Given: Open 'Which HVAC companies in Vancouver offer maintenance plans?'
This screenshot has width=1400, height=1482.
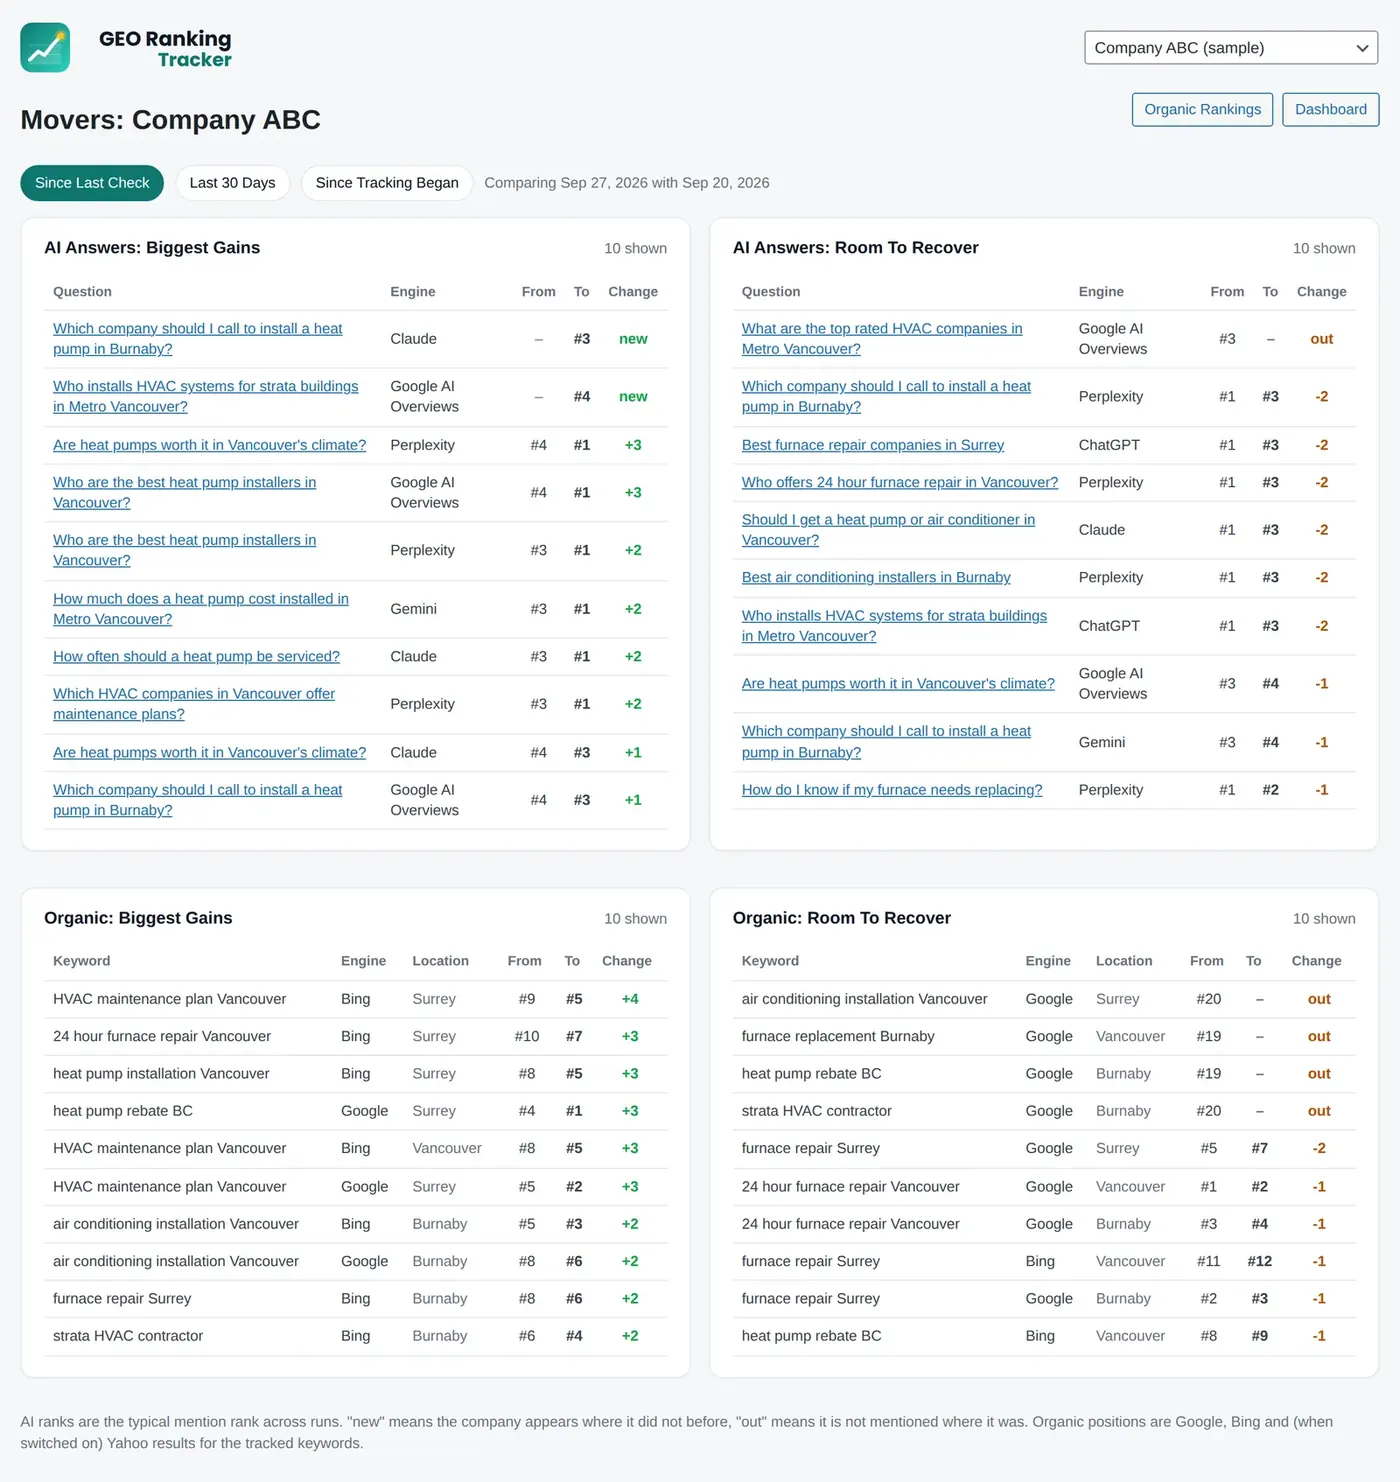Looking at the screenshot, I should 194,704.
